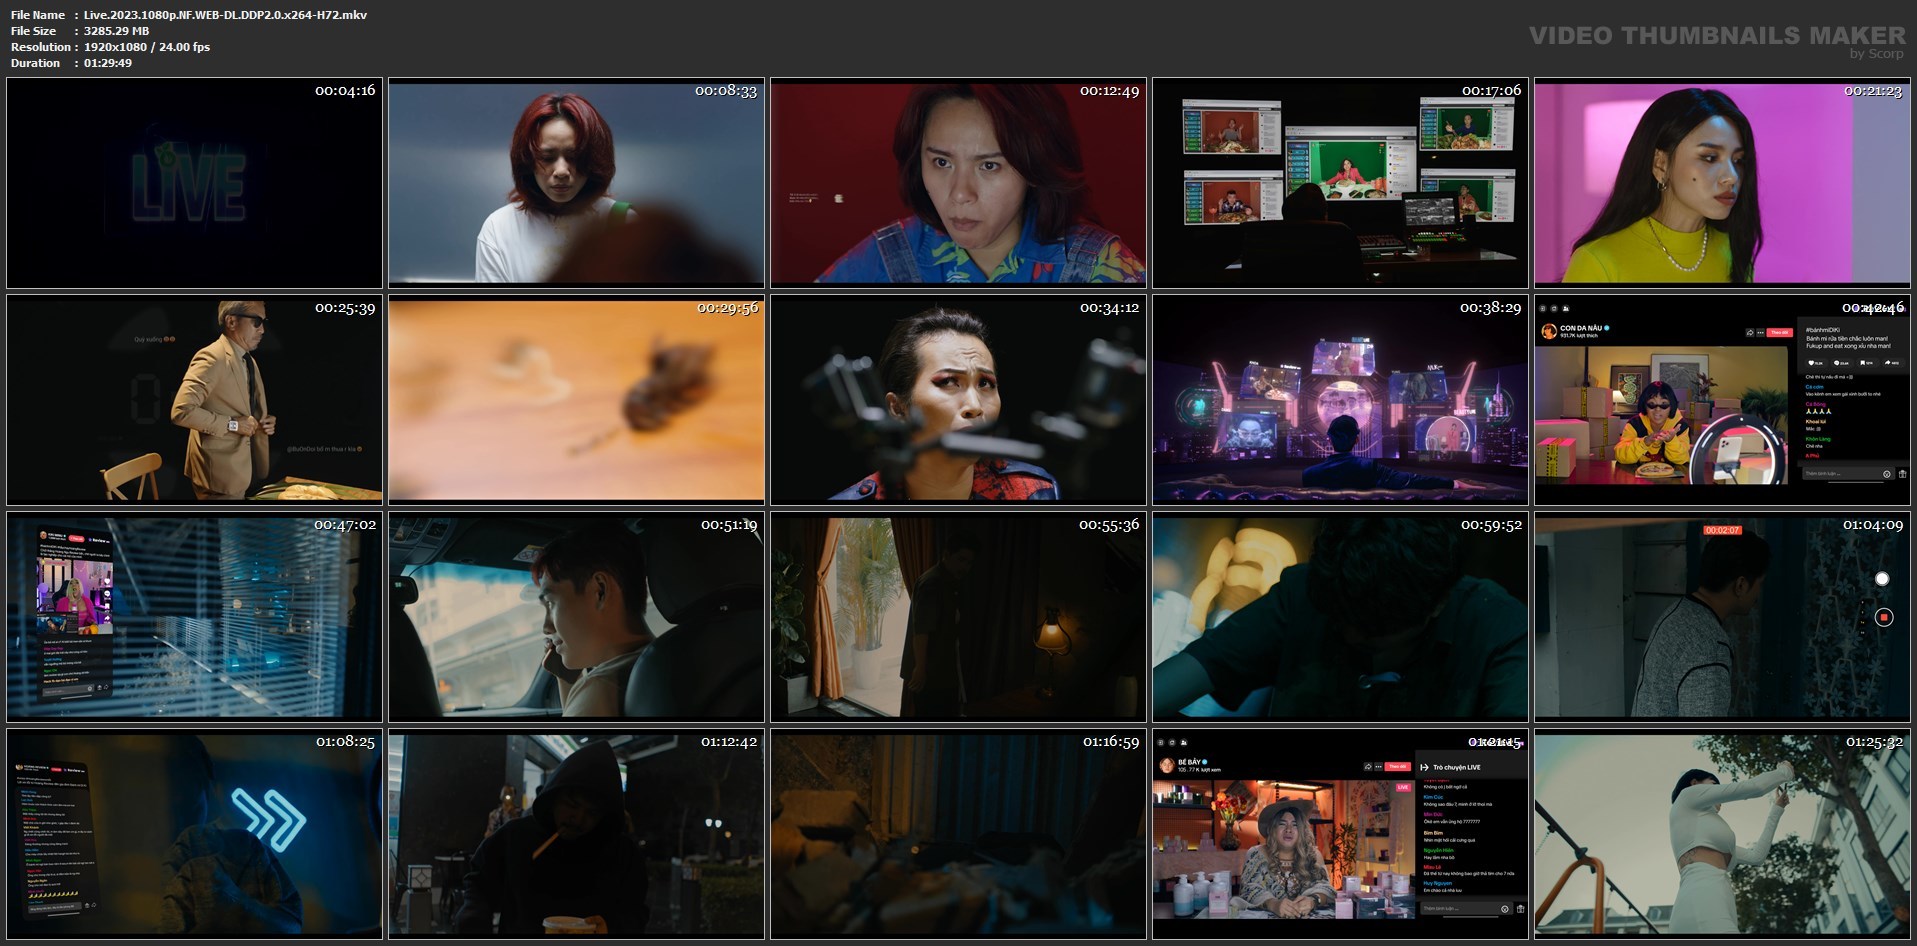Open the neon stage thumbnail at 00:38:29
This screenshot has width=1917, height=946.
(x=1341, y=400)
